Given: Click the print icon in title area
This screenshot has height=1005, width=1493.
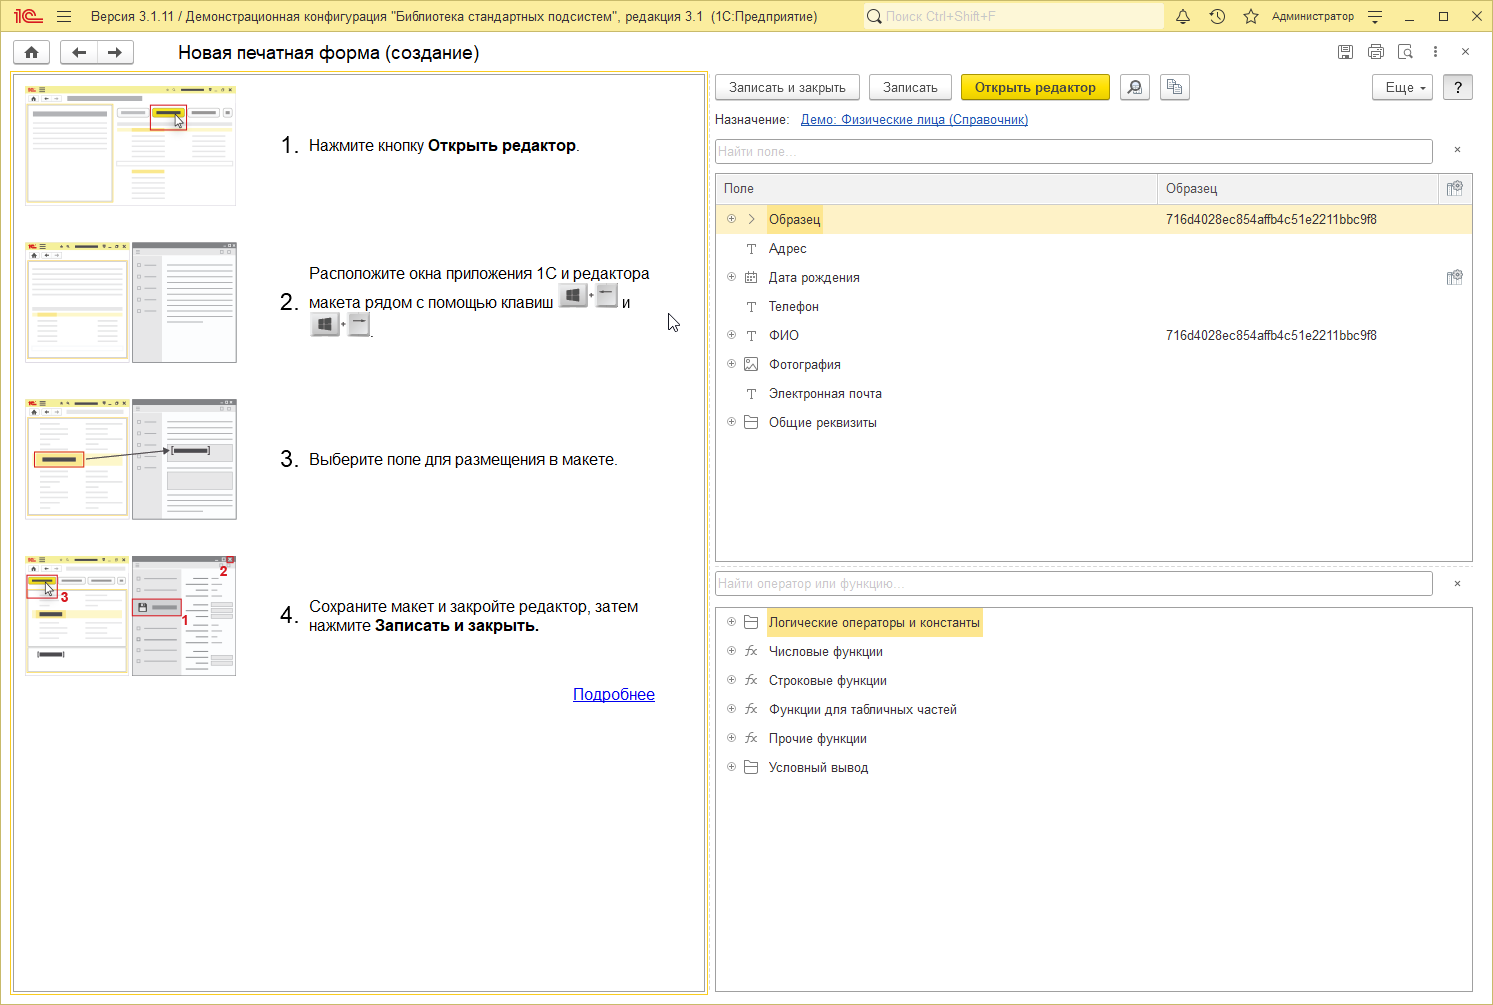Looking at the screenshot, I should tap(1375, 52).
